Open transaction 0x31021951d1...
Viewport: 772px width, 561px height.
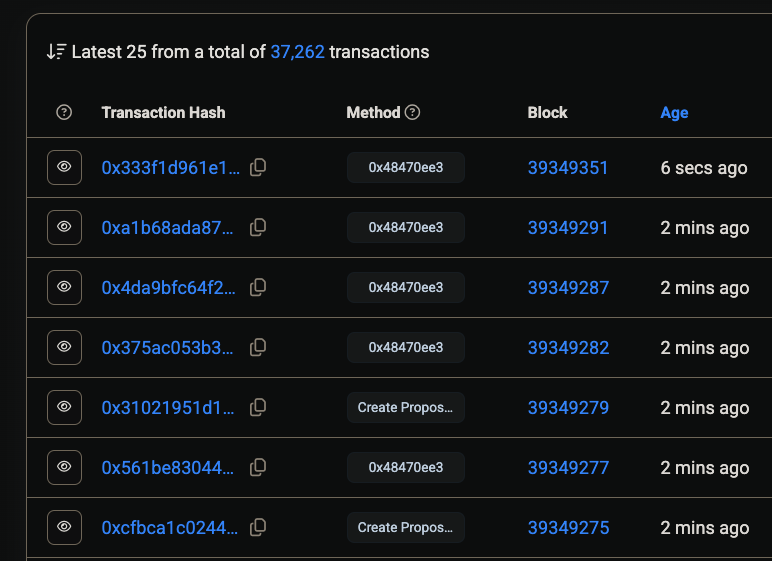[x=168, y=408]
